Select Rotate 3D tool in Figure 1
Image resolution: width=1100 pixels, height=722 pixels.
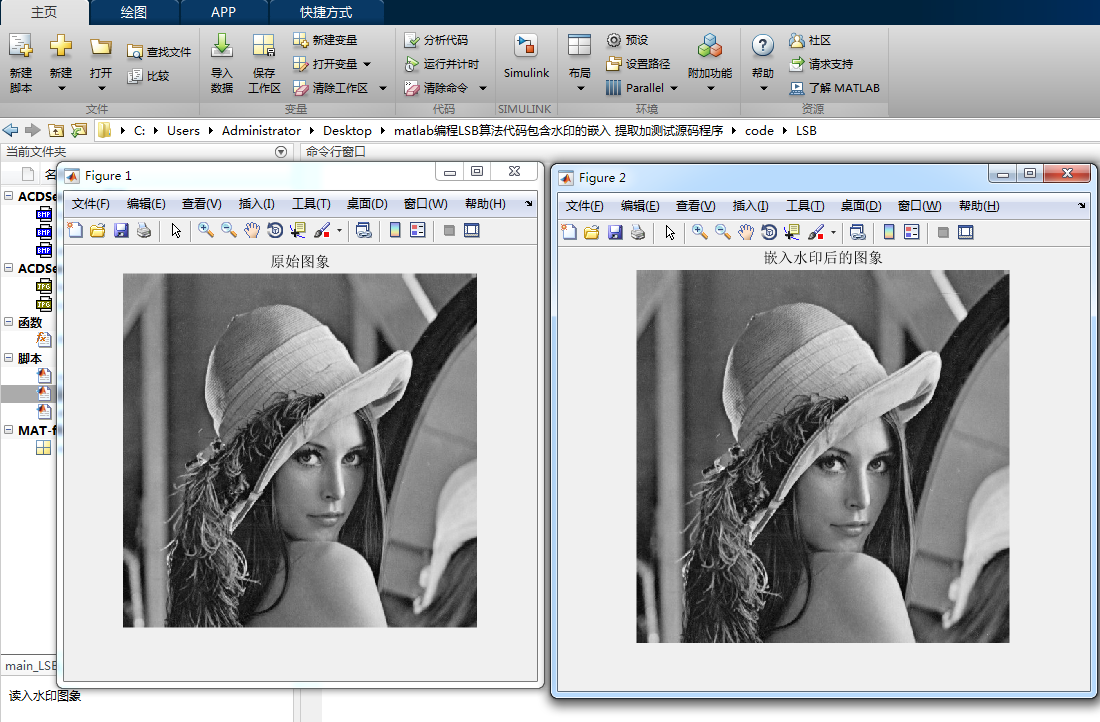pyautogui.click(x=275, y=230)
